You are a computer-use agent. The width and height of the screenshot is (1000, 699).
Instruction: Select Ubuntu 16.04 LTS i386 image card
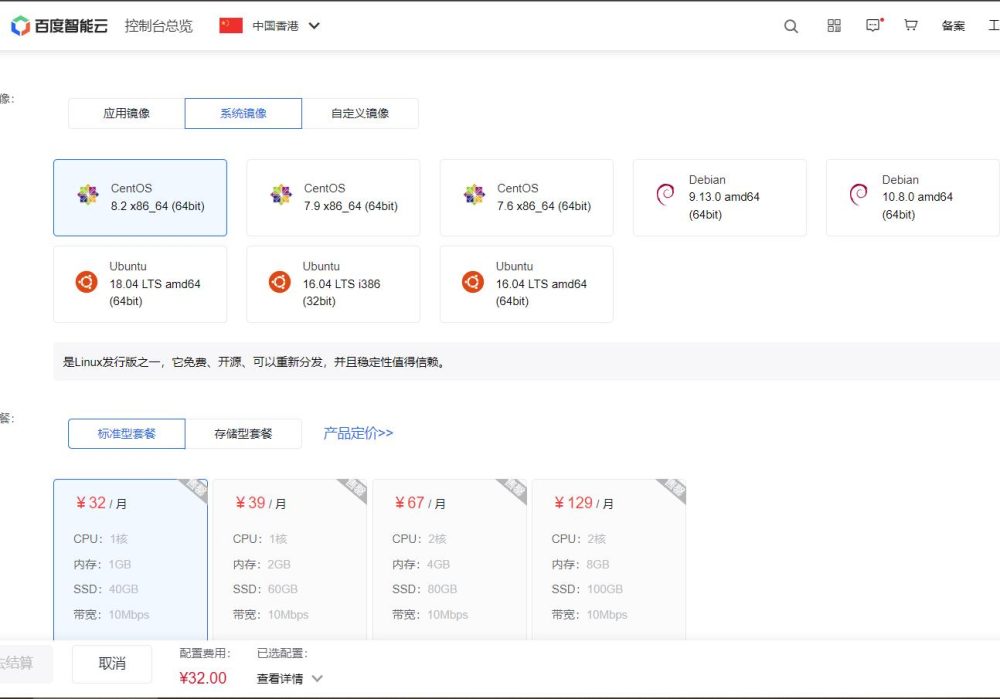pos(333,284)
